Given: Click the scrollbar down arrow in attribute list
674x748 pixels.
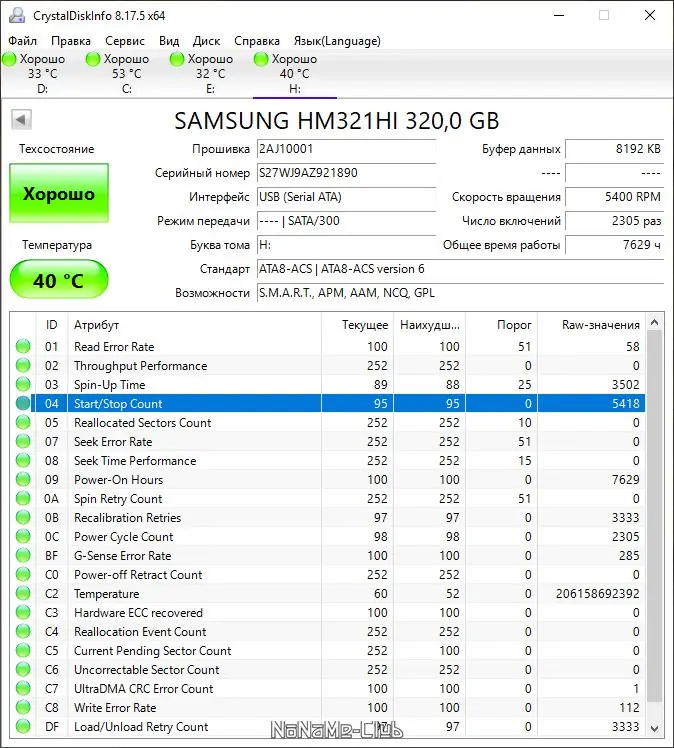Looking at the screenshot, I should 654,728.
